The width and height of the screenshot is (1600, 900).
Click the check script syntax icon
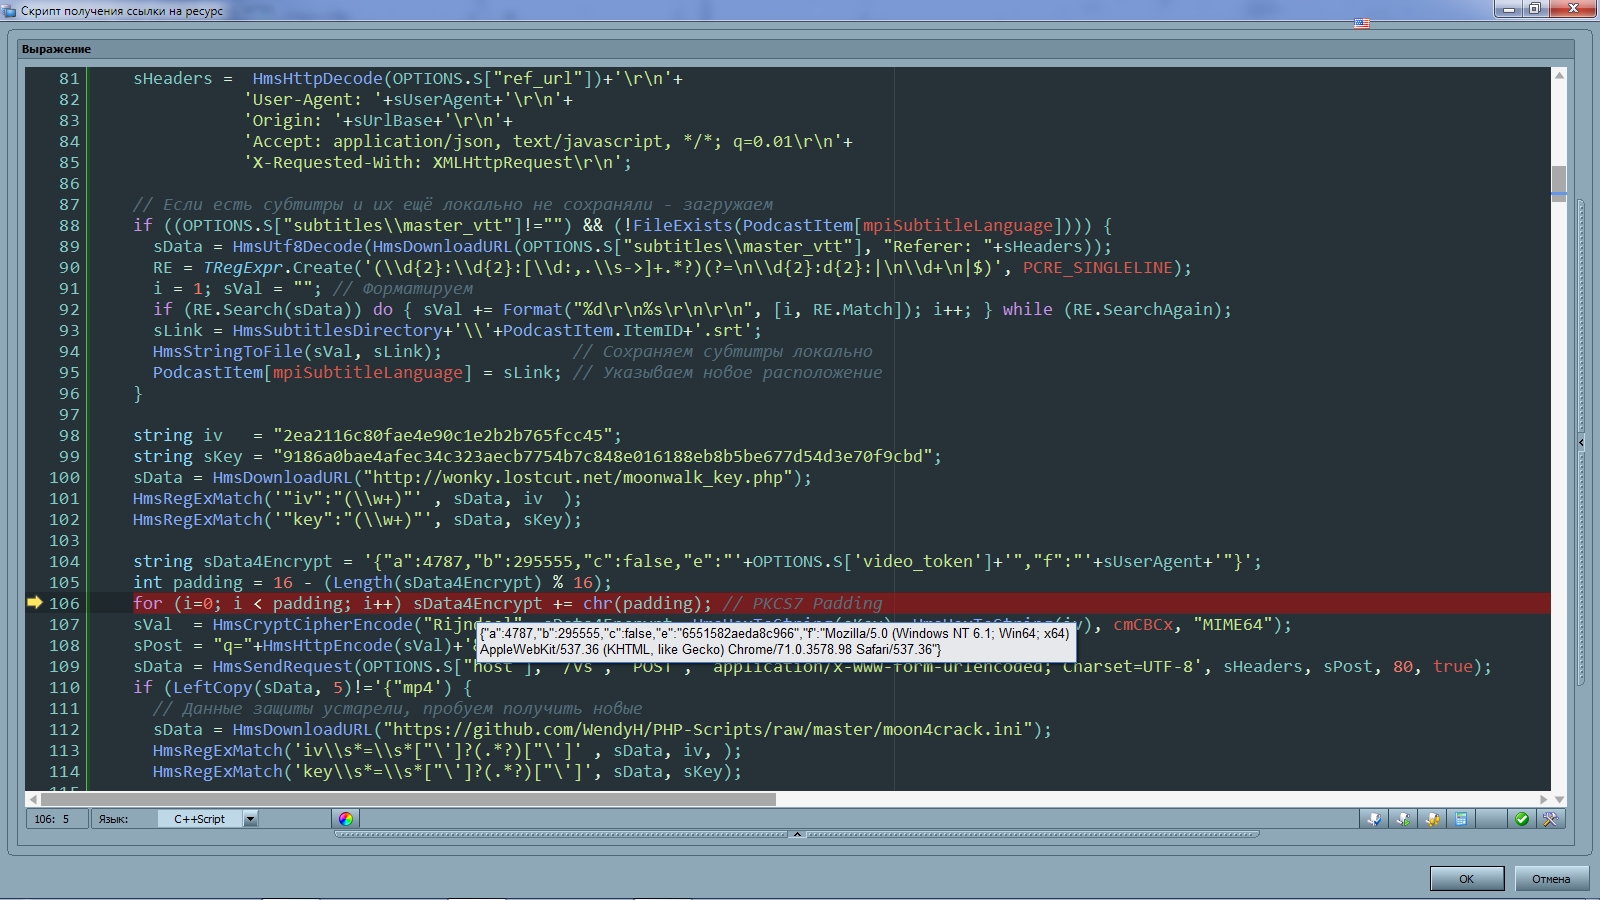1374,819
